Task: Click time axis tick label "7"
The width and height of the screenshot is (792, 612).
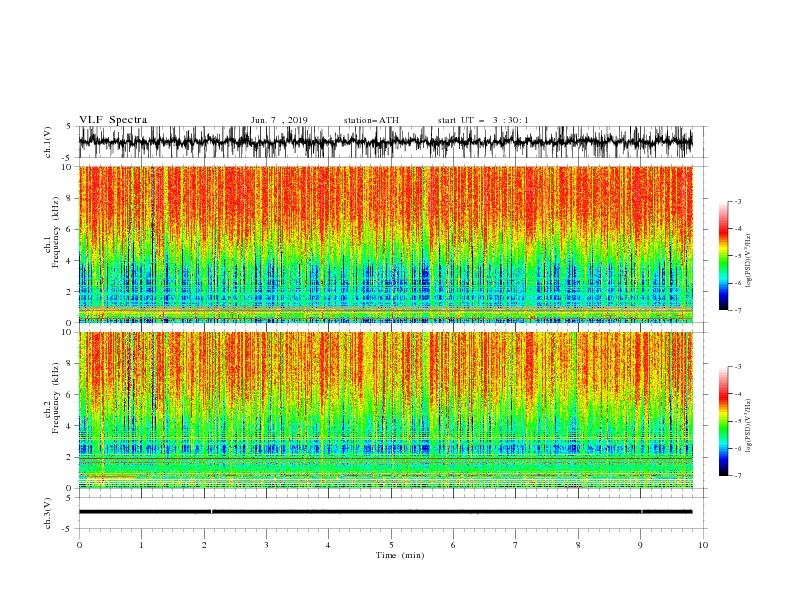Action: [516, 545]
